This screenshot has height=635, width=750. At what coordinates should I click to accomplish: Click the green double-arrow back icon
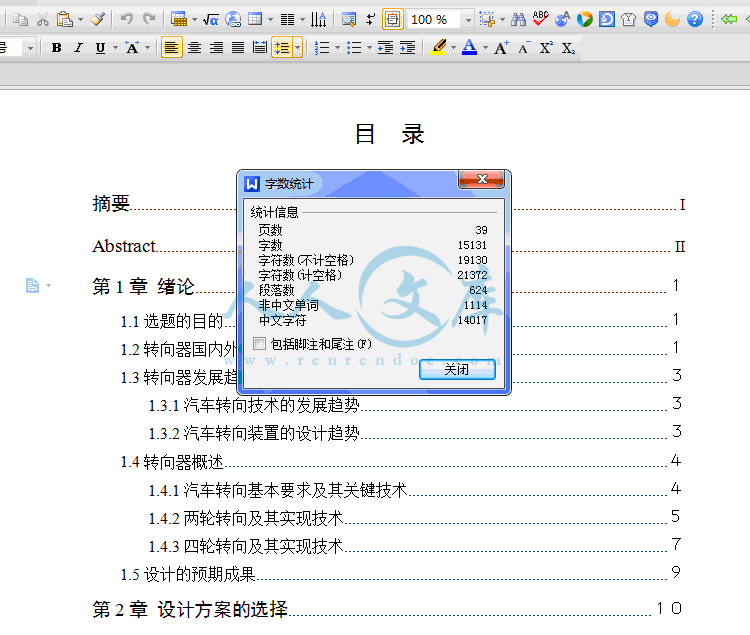tap(729, 20)
